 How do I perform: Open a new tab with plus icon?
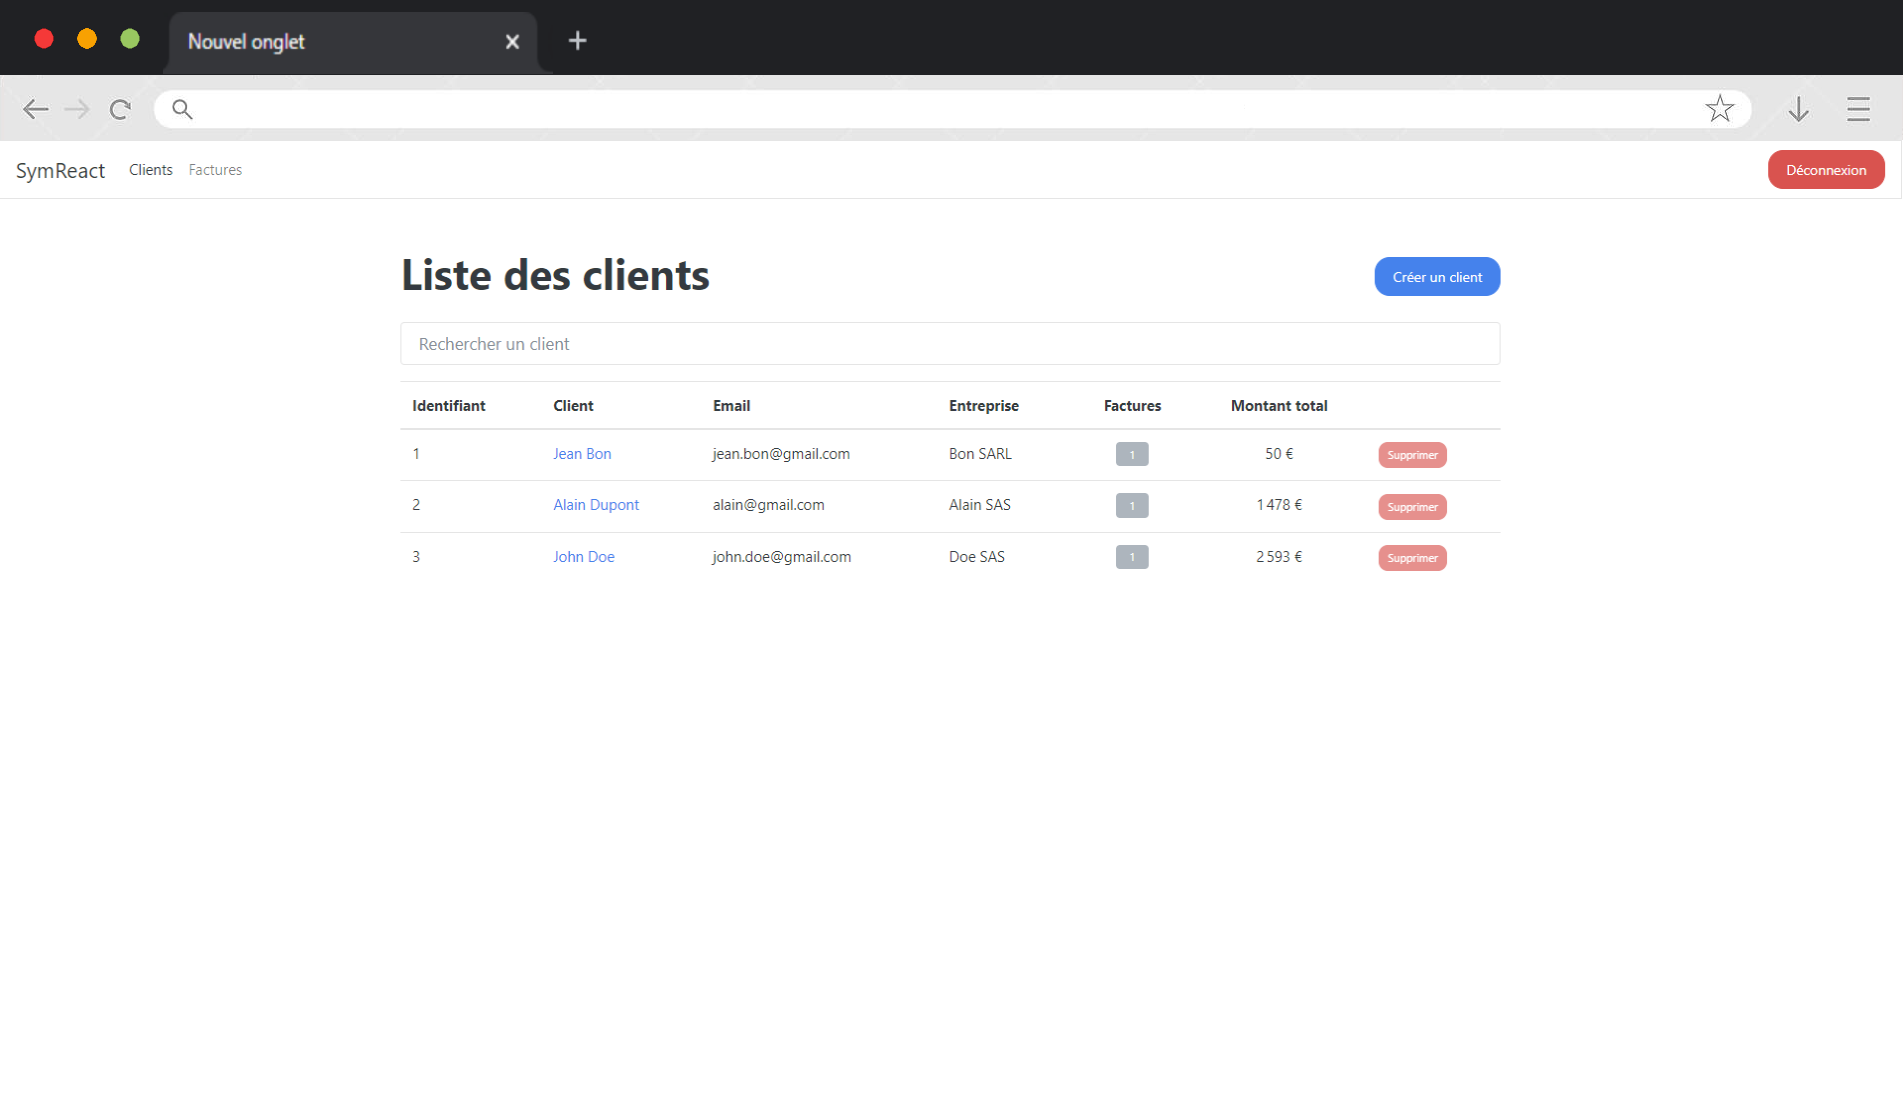point(577,41)
